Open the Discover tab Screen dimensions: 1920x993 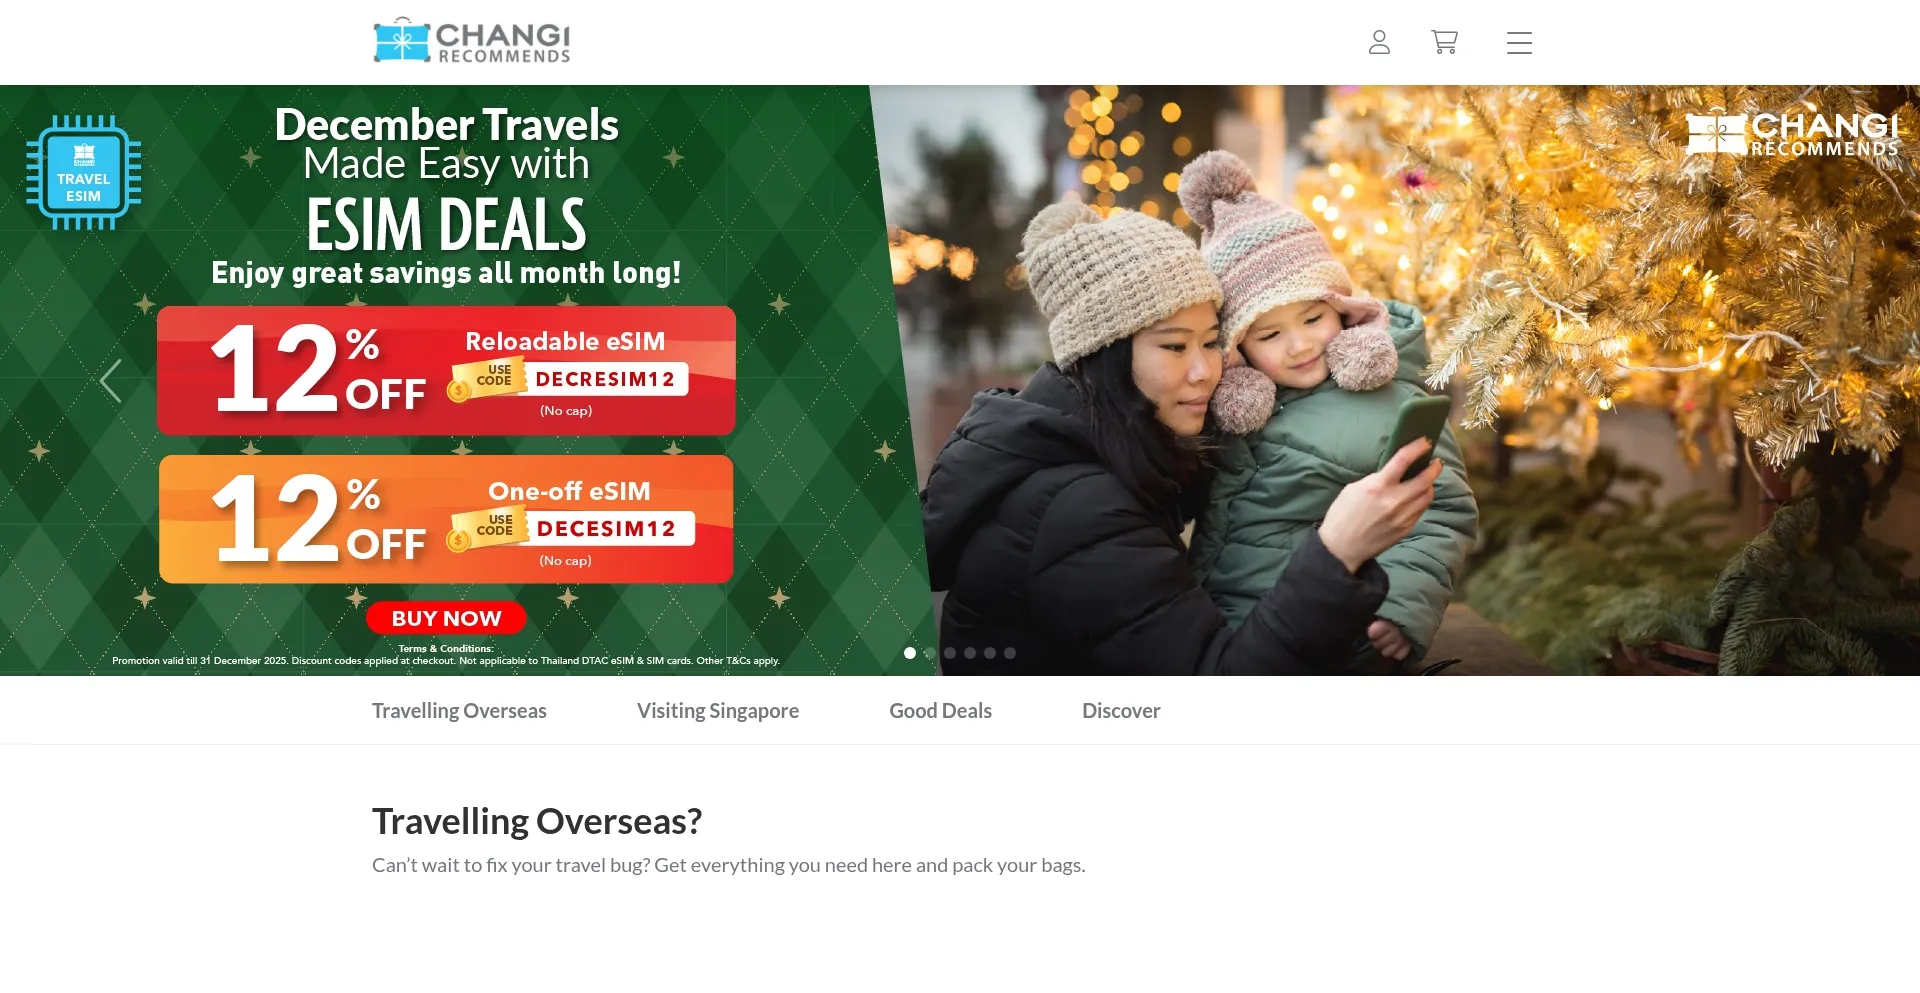point(1121,711)
